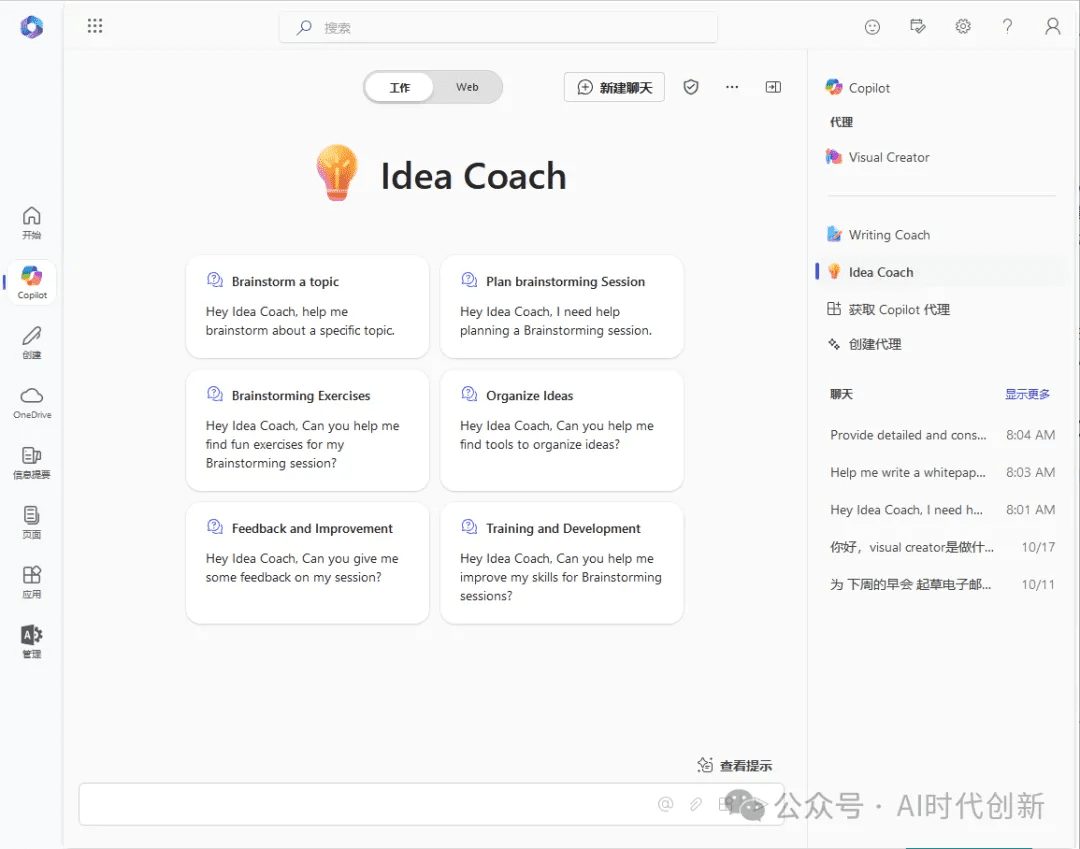Open 获取 Copilot 代理
Image resolution: width=1080 pixels, height=849 pixels.
tap(889, 309)
